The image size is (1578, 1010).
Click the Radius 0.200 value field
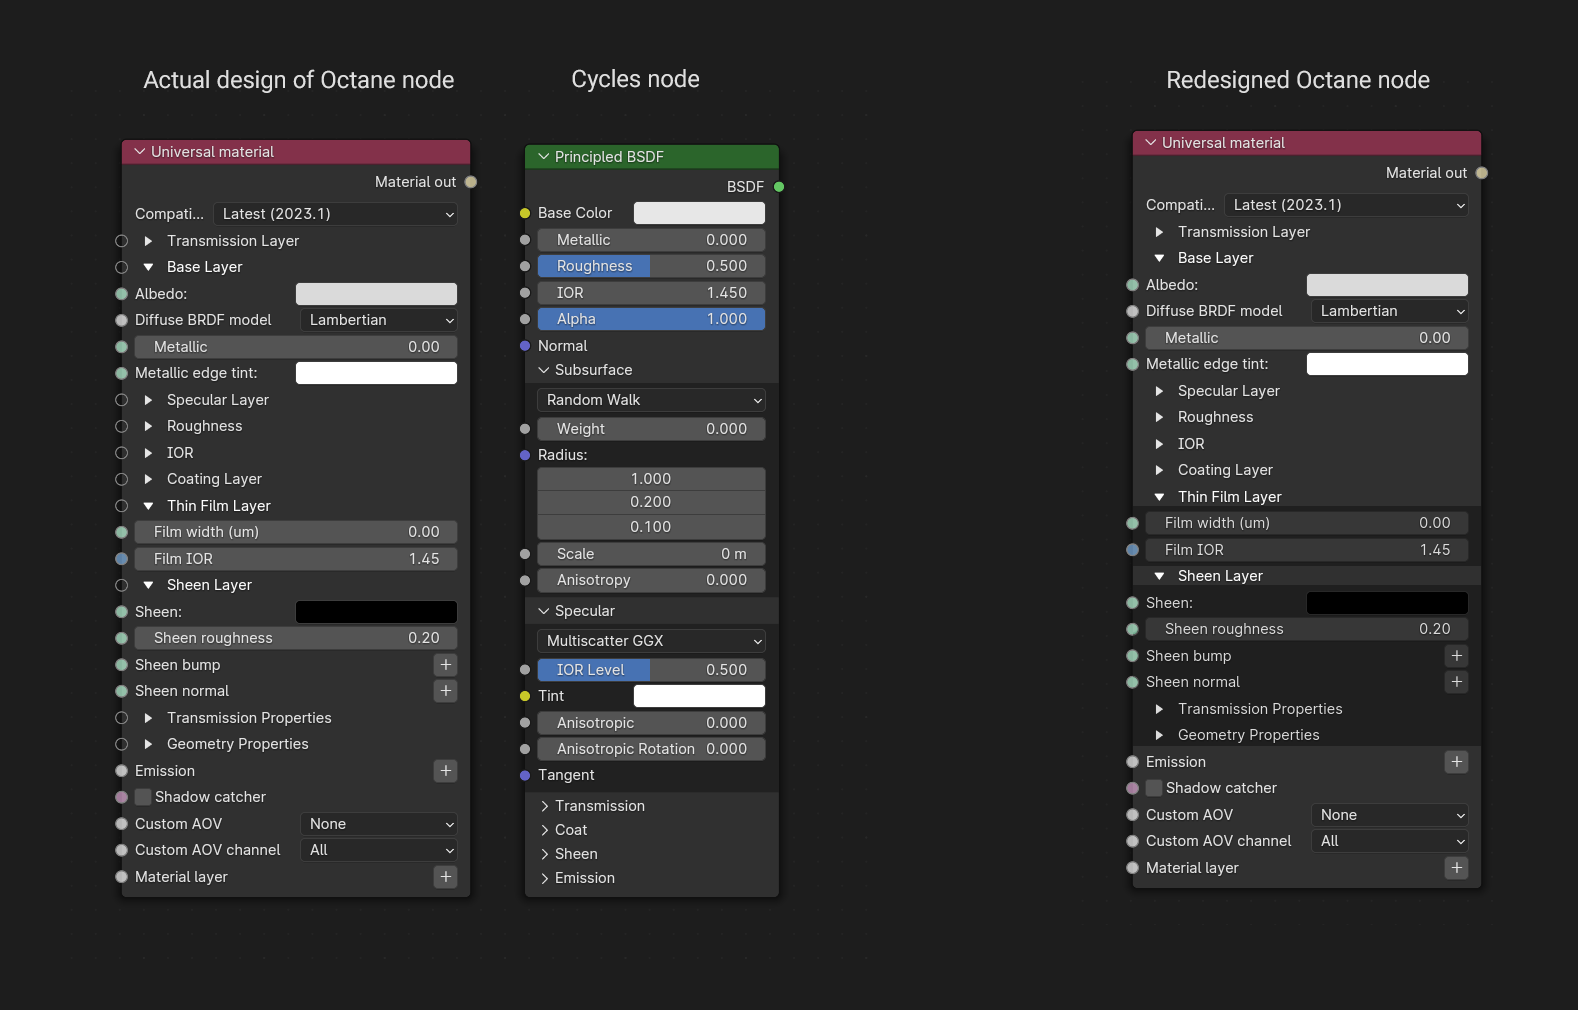coord(652,502)
